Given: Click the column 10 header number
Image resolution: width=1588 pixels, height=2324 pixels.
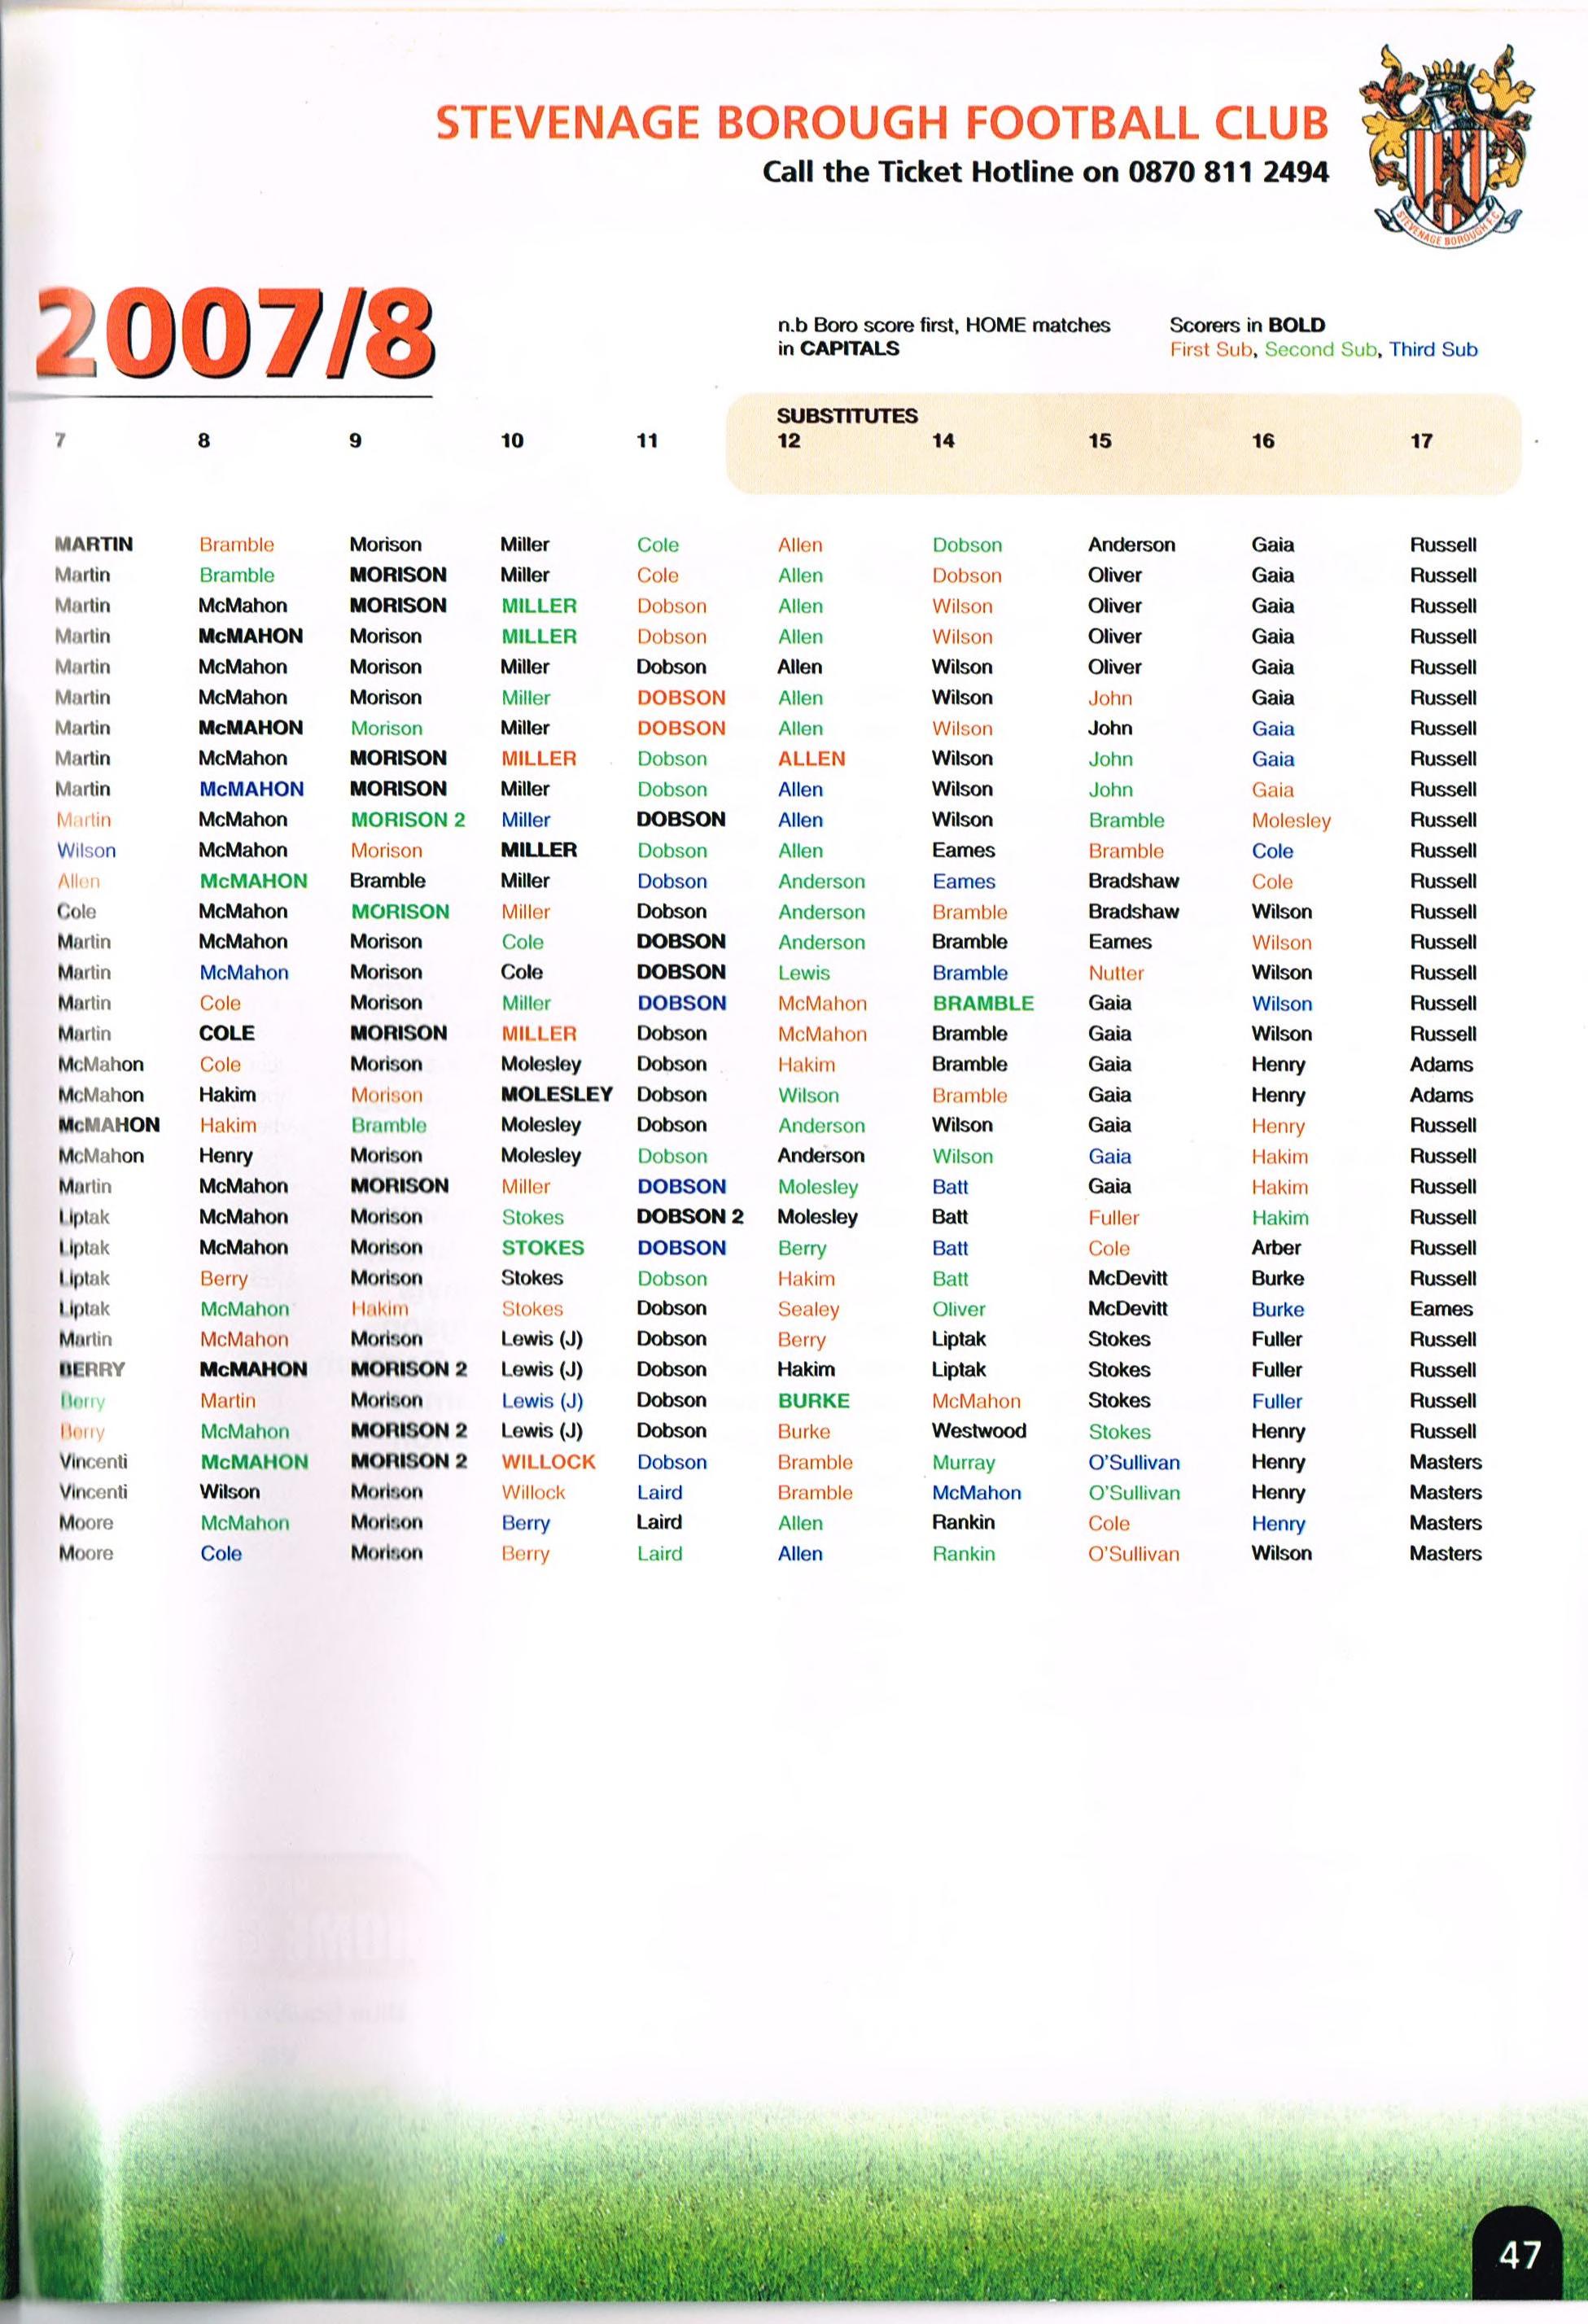Looking at the screenshot, I should 512,441.
